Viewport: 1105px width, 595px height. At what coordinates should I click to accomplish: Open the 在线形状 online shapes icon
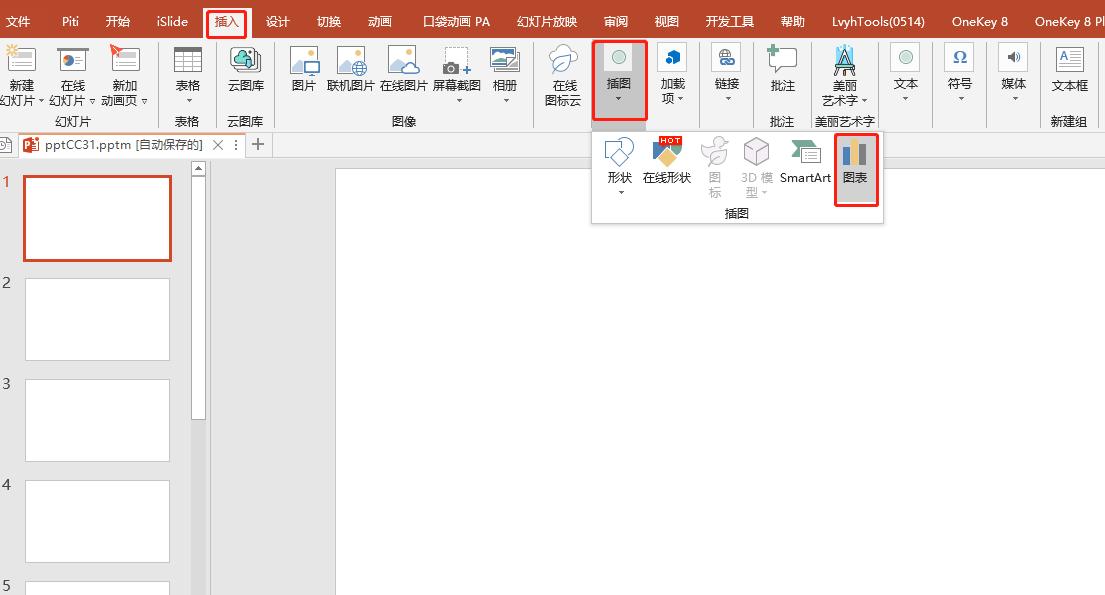667,163
